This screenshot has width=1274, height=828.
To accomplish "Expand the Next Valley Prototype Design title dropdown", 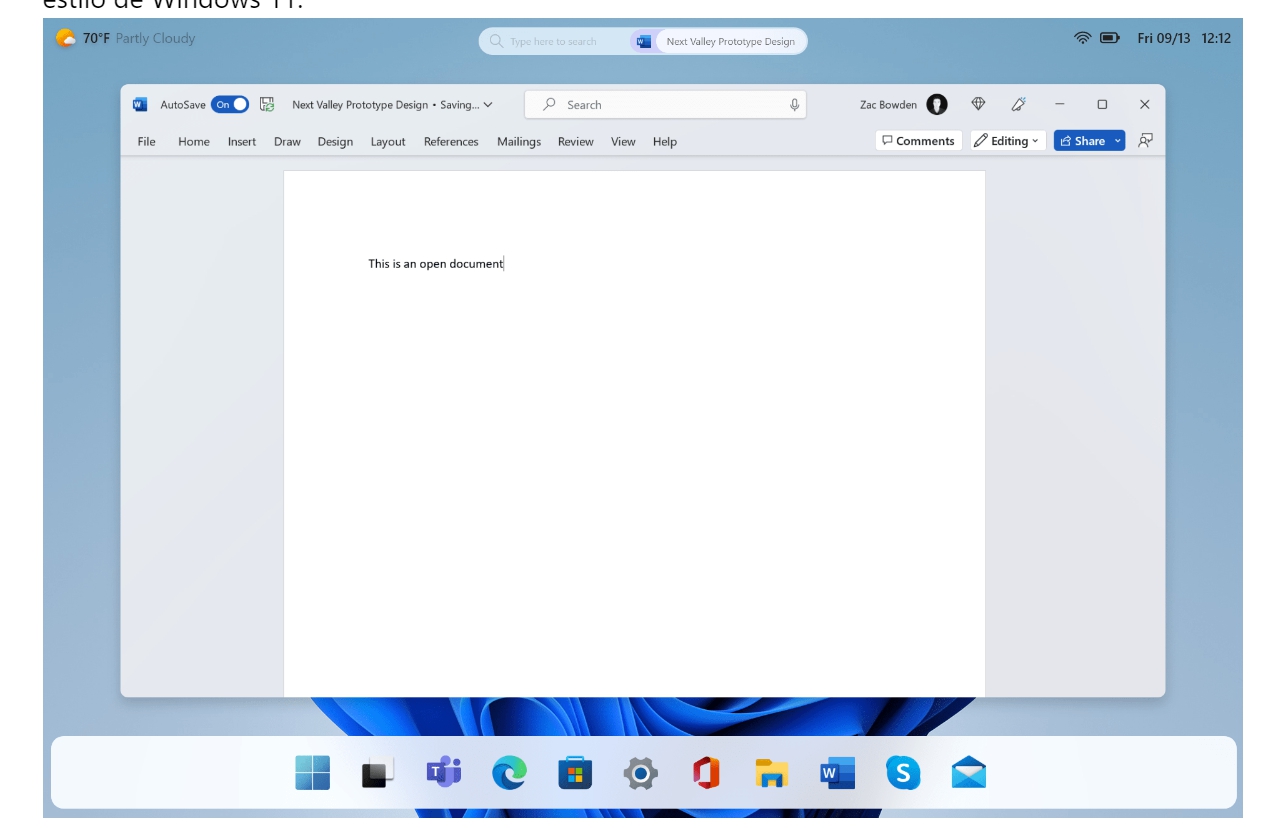I will point(487,104).
